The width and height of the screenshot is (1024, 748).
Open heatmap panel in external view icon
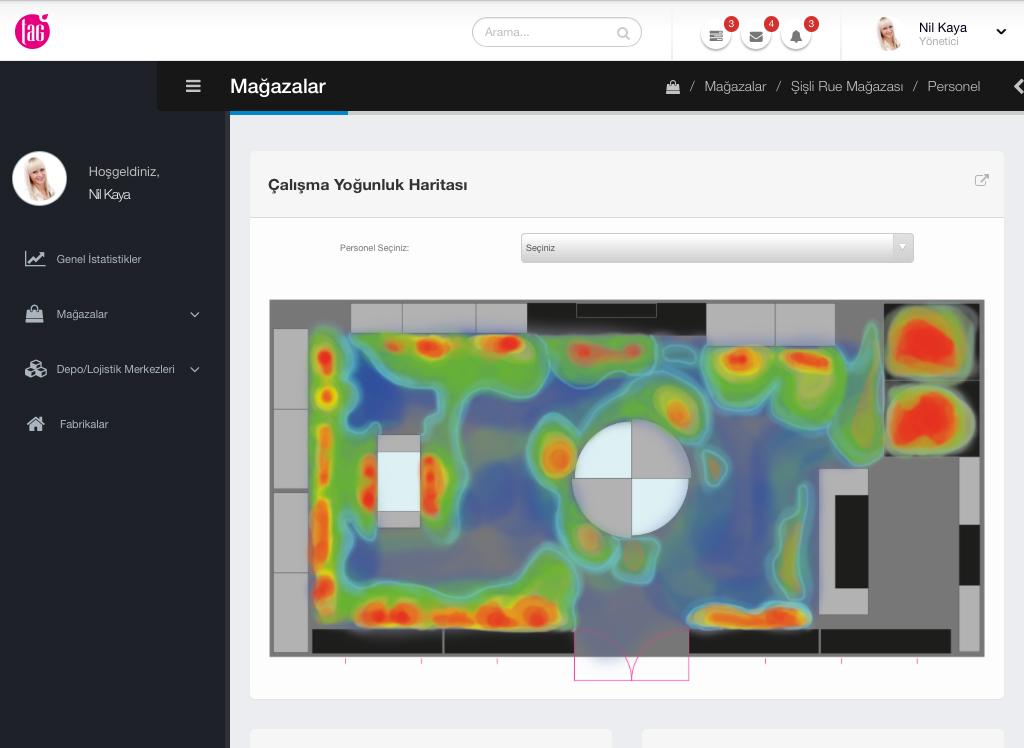tap(982, 180)
